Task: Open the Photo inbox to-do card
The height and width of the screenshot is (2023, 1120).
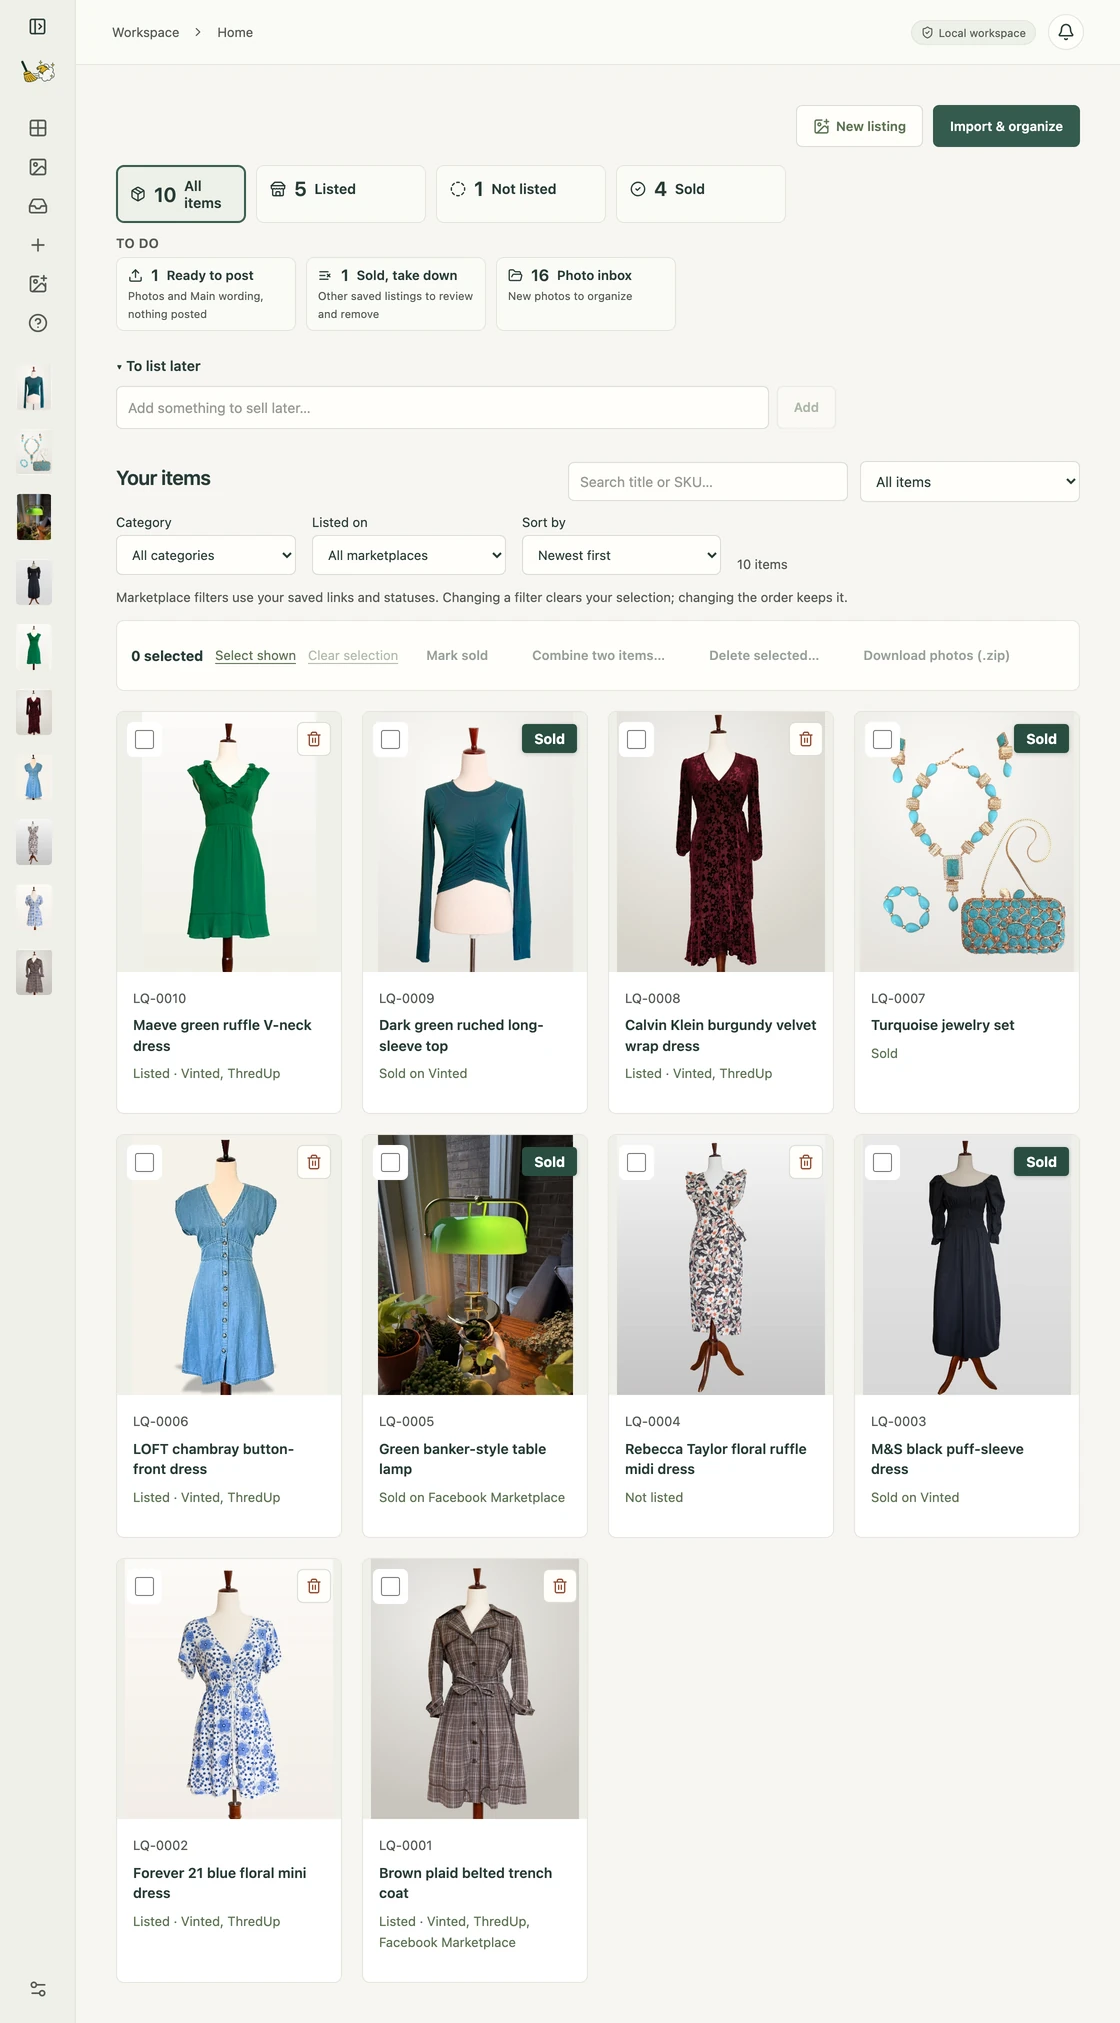Action: point(586,294)
